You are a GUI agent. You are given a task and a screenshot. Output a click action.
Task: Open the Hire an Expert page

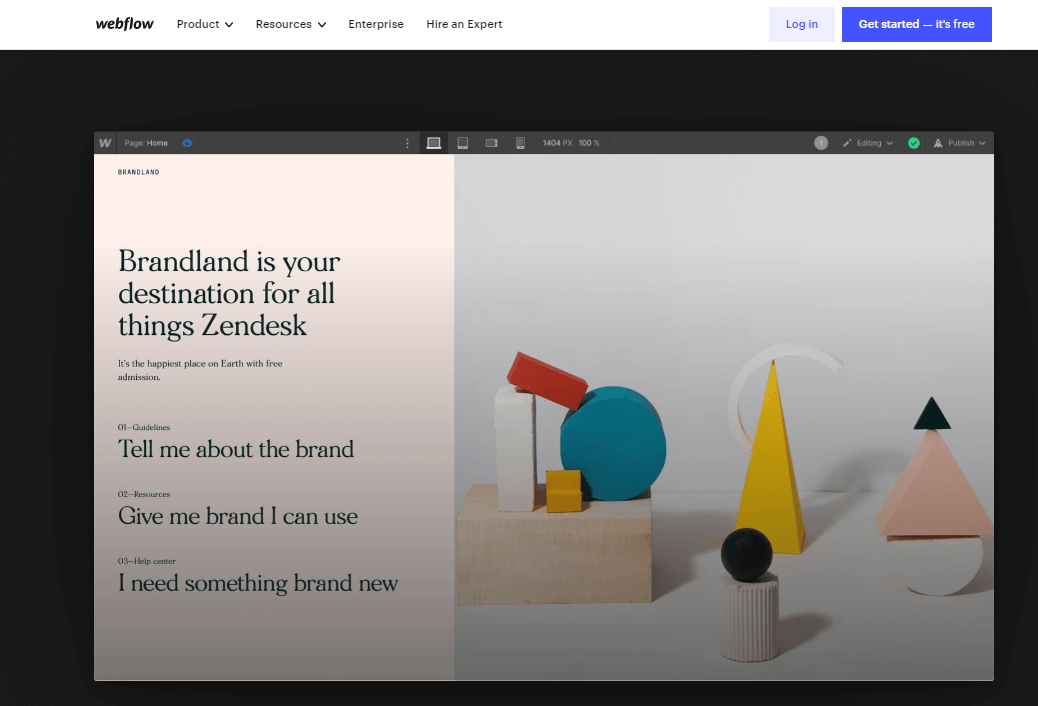[464, 24]
